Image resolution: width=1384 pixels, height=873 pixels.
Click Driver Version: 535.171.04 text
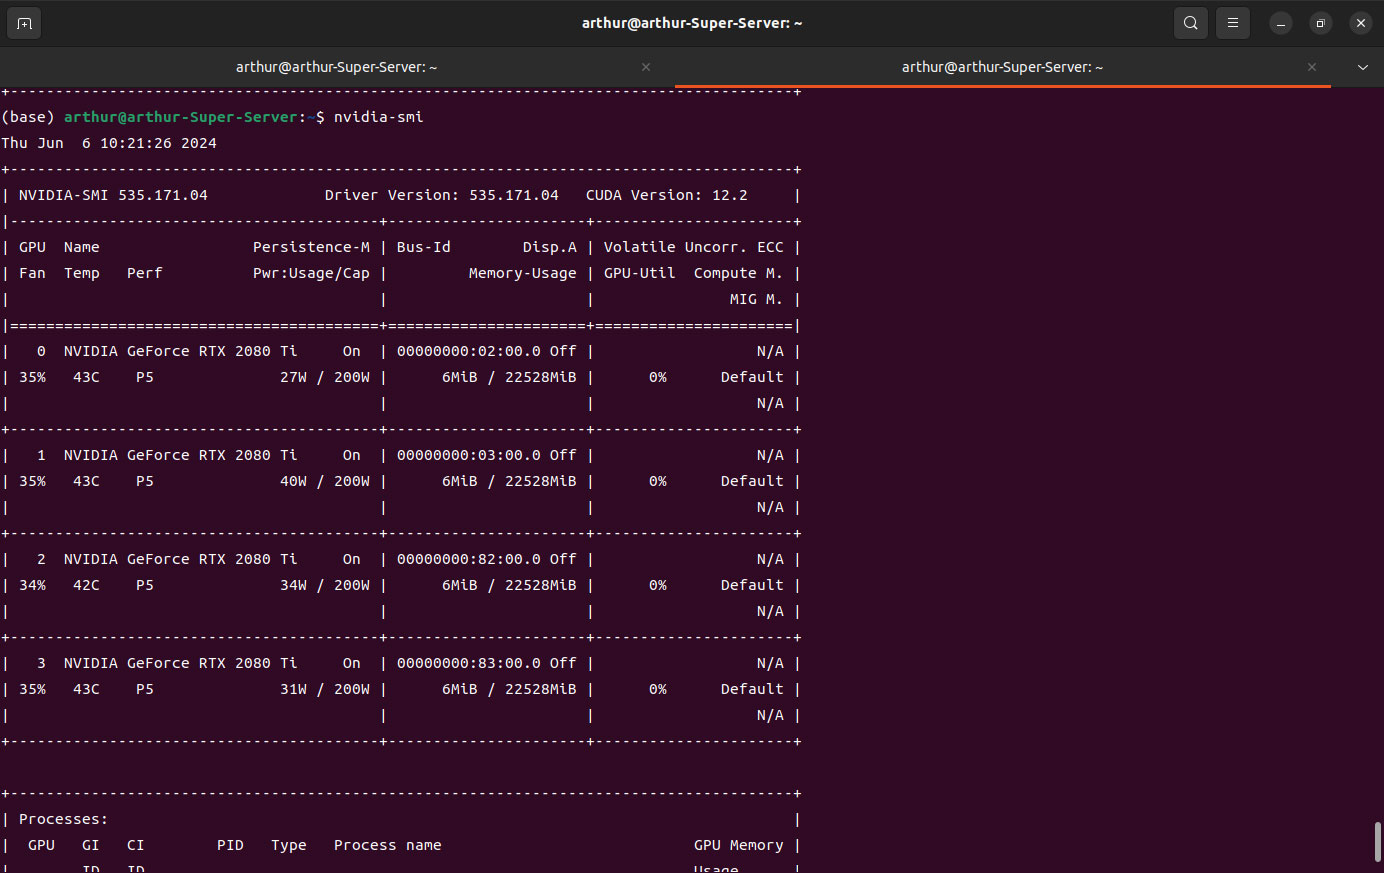(441, 195)
